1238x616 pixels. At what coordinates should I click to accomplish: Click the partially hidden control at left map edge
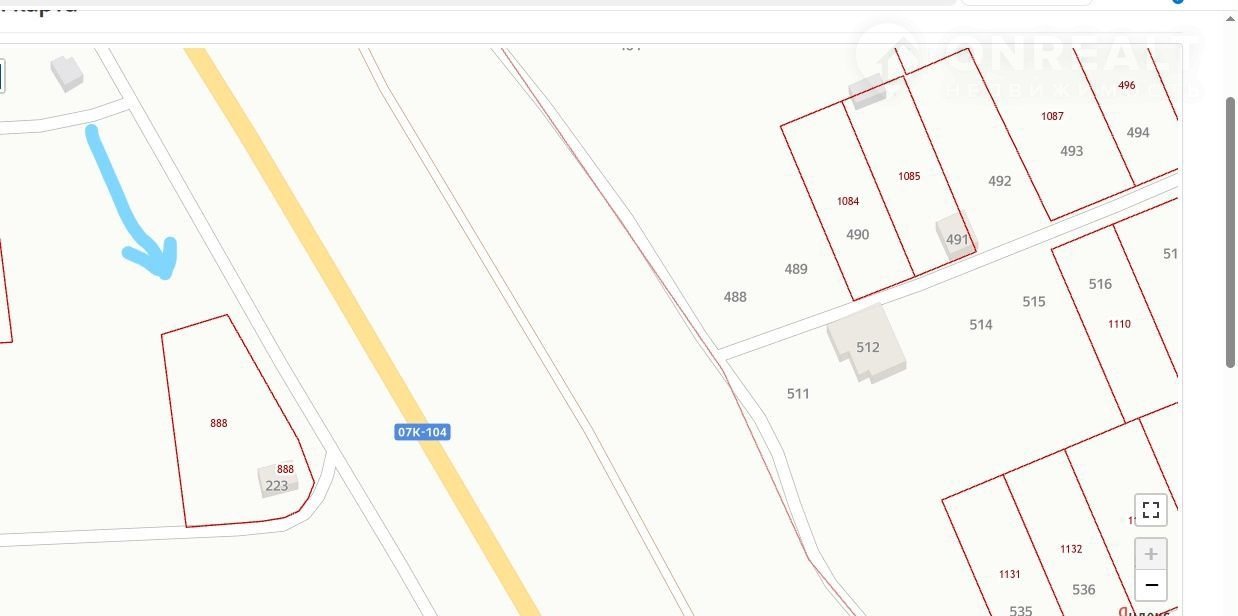click(2, 76)
